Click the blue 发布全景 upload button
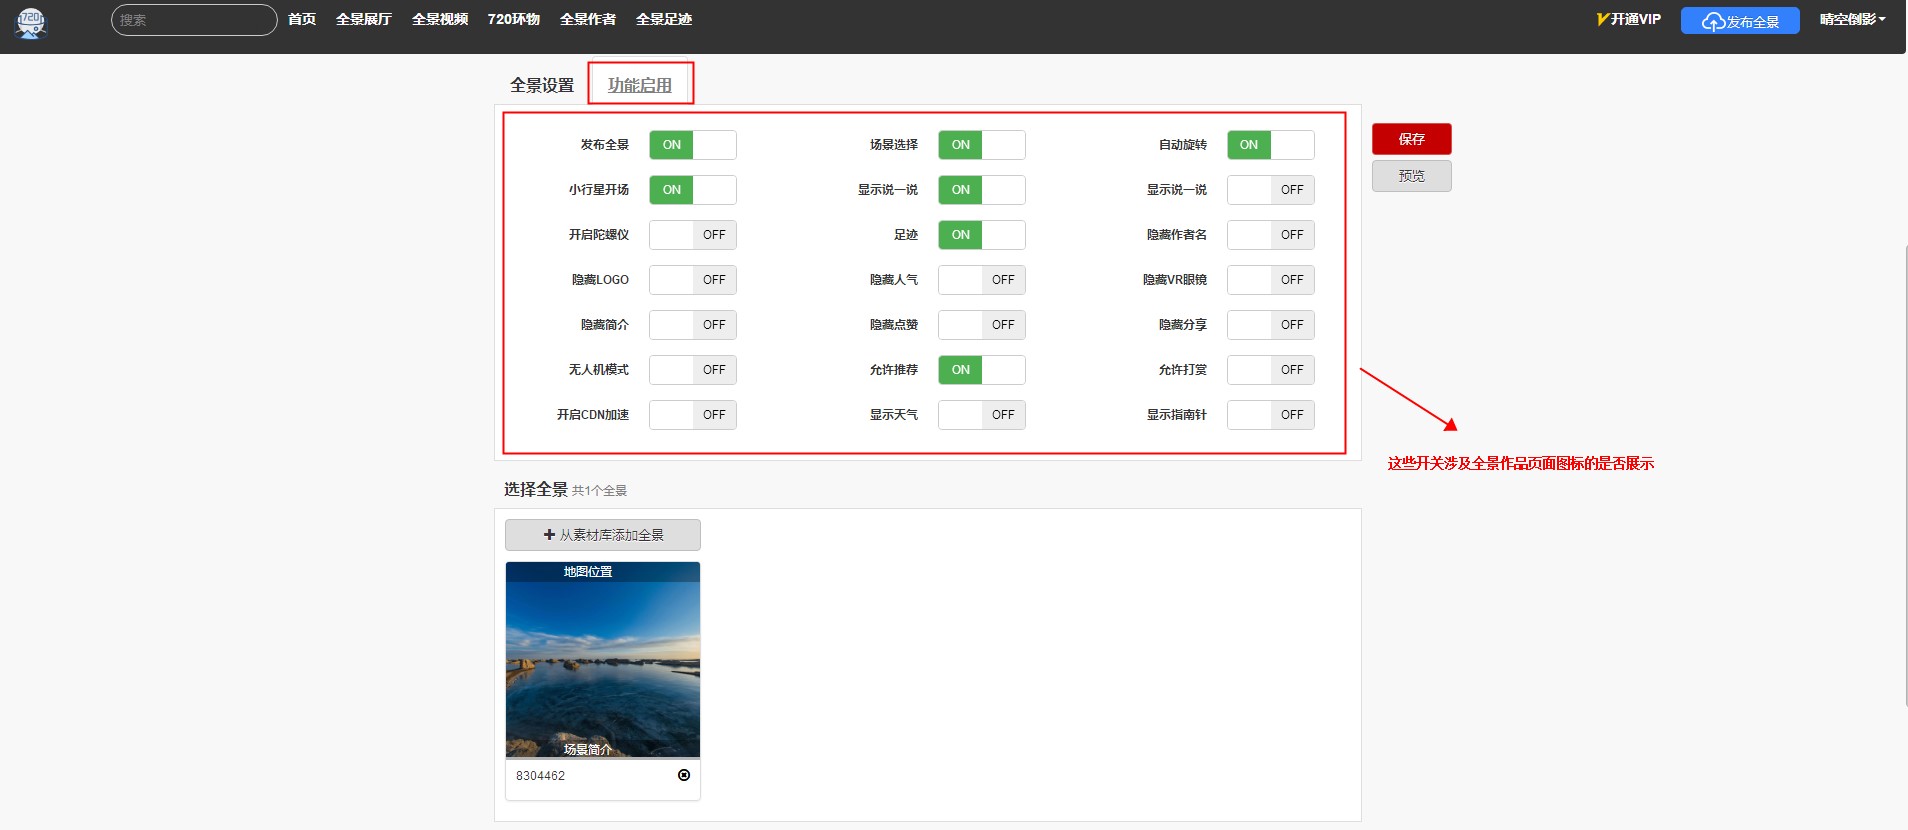 [1740, 21]
